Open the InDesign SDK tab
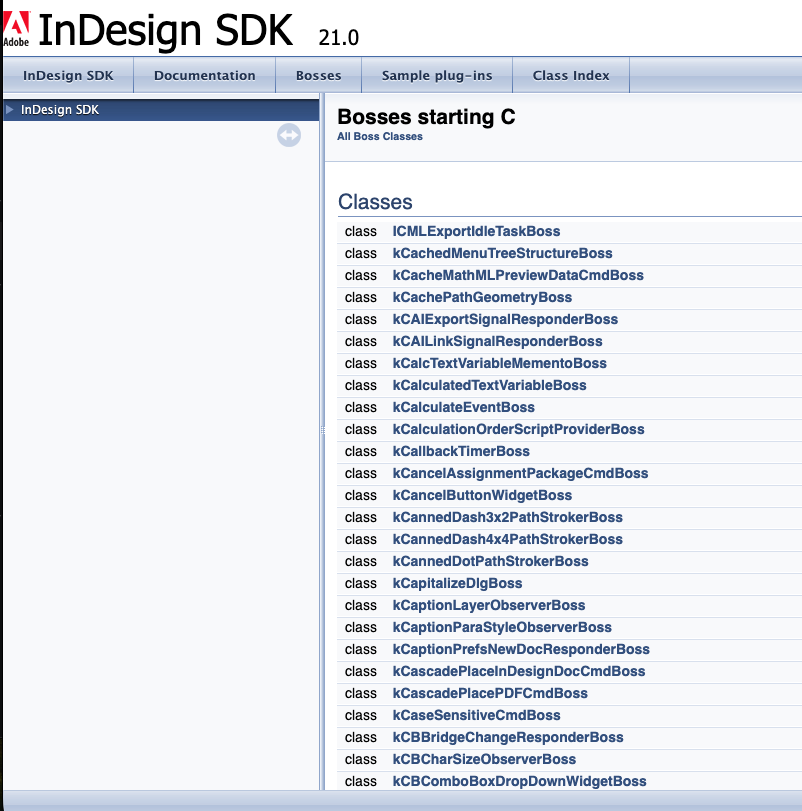Image resolution: width=802 pixels, height=811 pixels. point(68,75)
